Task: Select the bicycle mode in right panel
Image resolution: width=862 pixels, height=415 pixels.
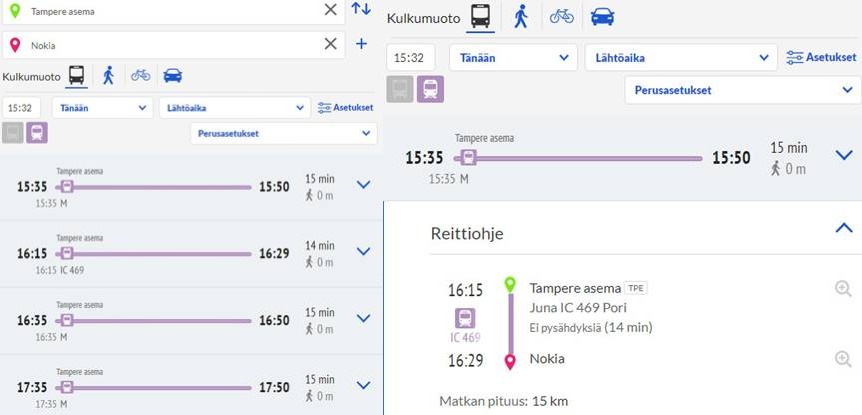Action: [562, 16]
